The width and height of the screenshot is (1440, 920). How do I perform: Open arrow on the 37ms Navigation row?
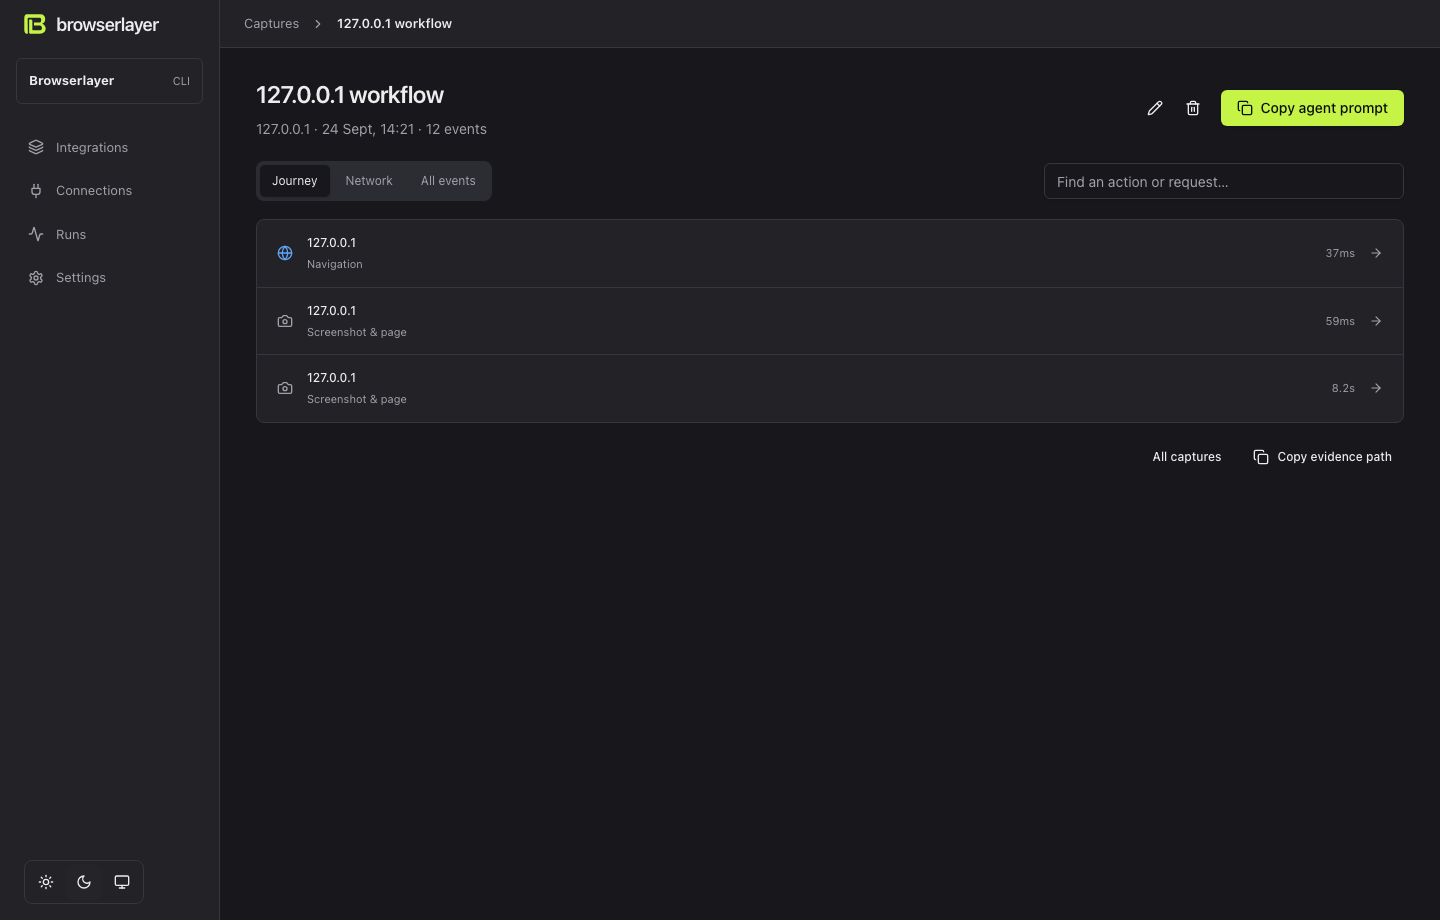pos(1376,253)
